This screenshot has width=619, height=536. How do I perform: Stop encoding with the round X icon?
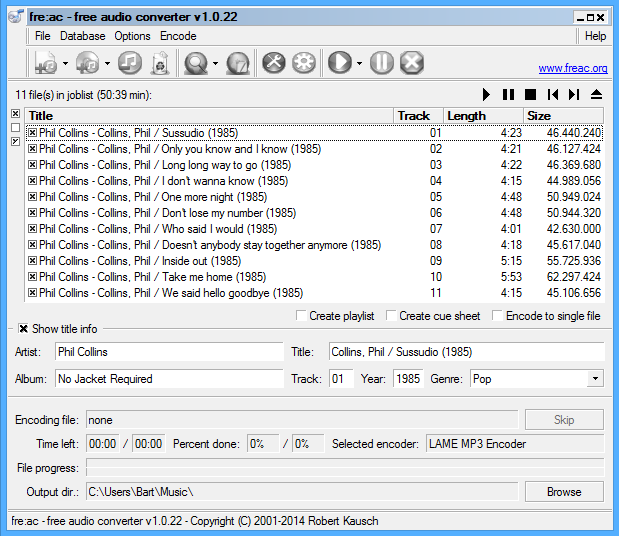point(411,63)
